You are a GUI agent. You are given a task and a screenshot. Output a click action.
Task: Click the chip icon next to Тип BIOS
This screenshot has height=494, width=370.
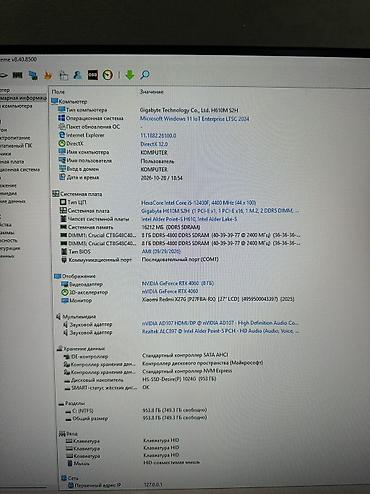pyautogui.click(x=64, y=251)
